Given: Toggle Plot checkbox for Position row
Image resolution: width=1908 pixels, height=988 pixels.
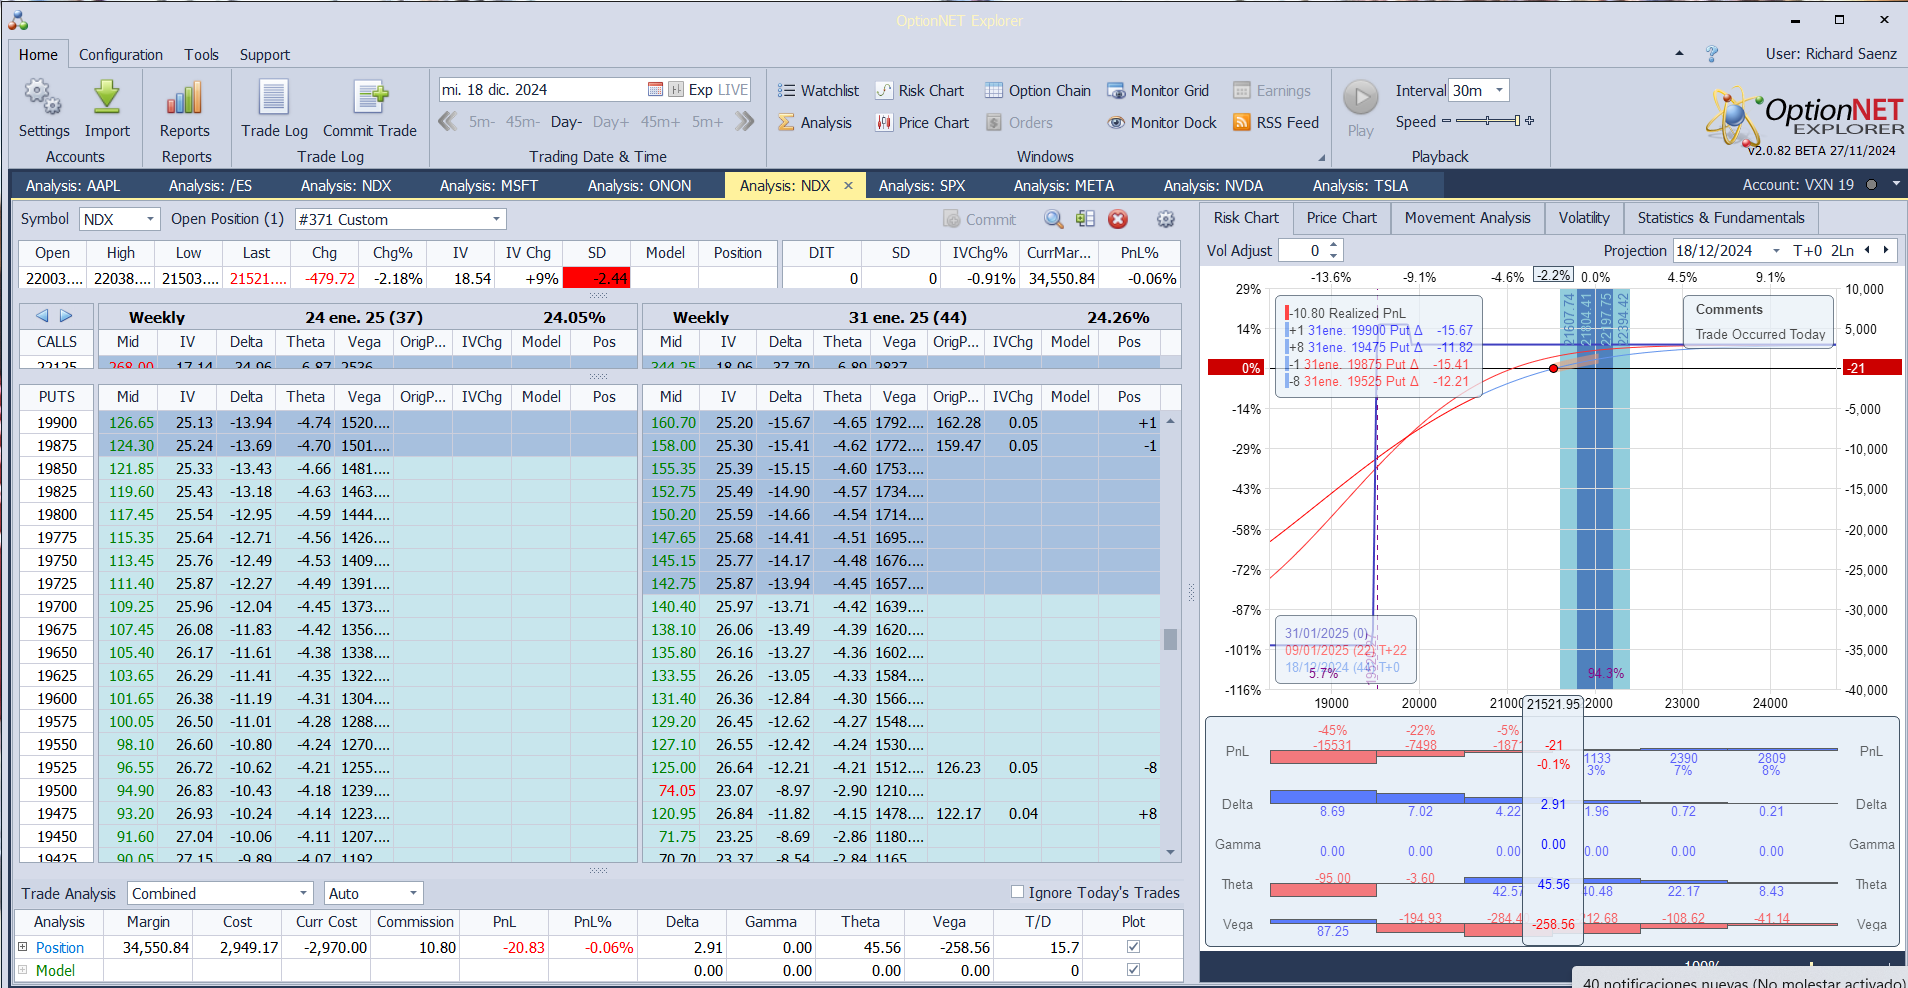Looking at the screenshot, I should pyautogui.click(x=1133, y=947).
